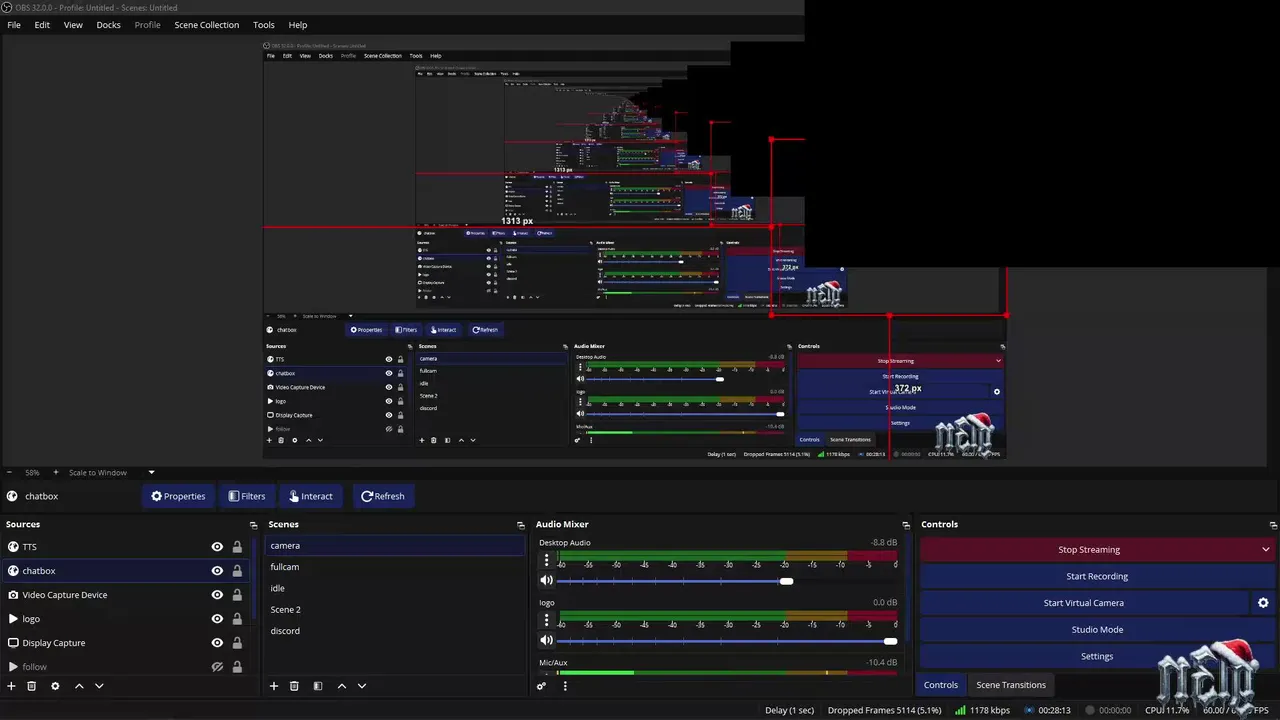The width and height of the screenshot is (1280, 720).
Task: Expand Stop Streaming dropdown chevron
Action: 1265,550
